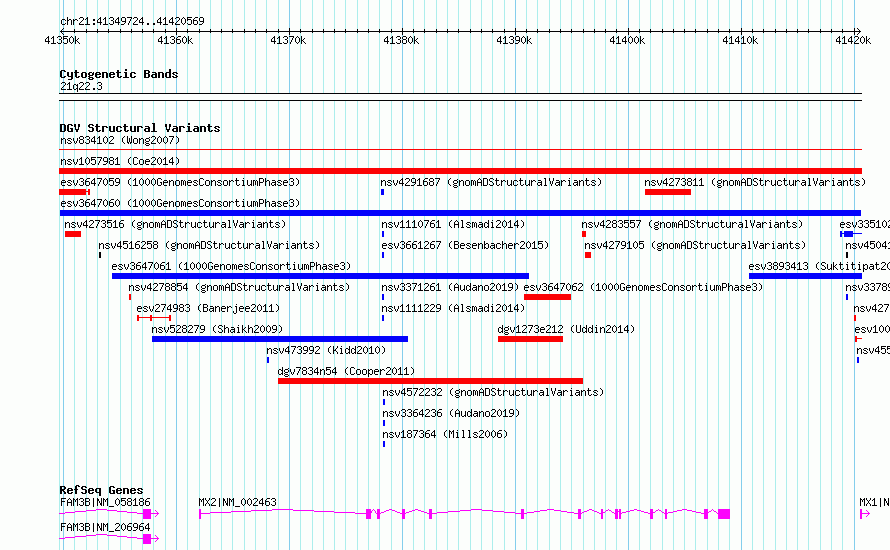Click the nsv4273811 red variant bar
This screenshot has width=890, height=550.
pos(668,192)
